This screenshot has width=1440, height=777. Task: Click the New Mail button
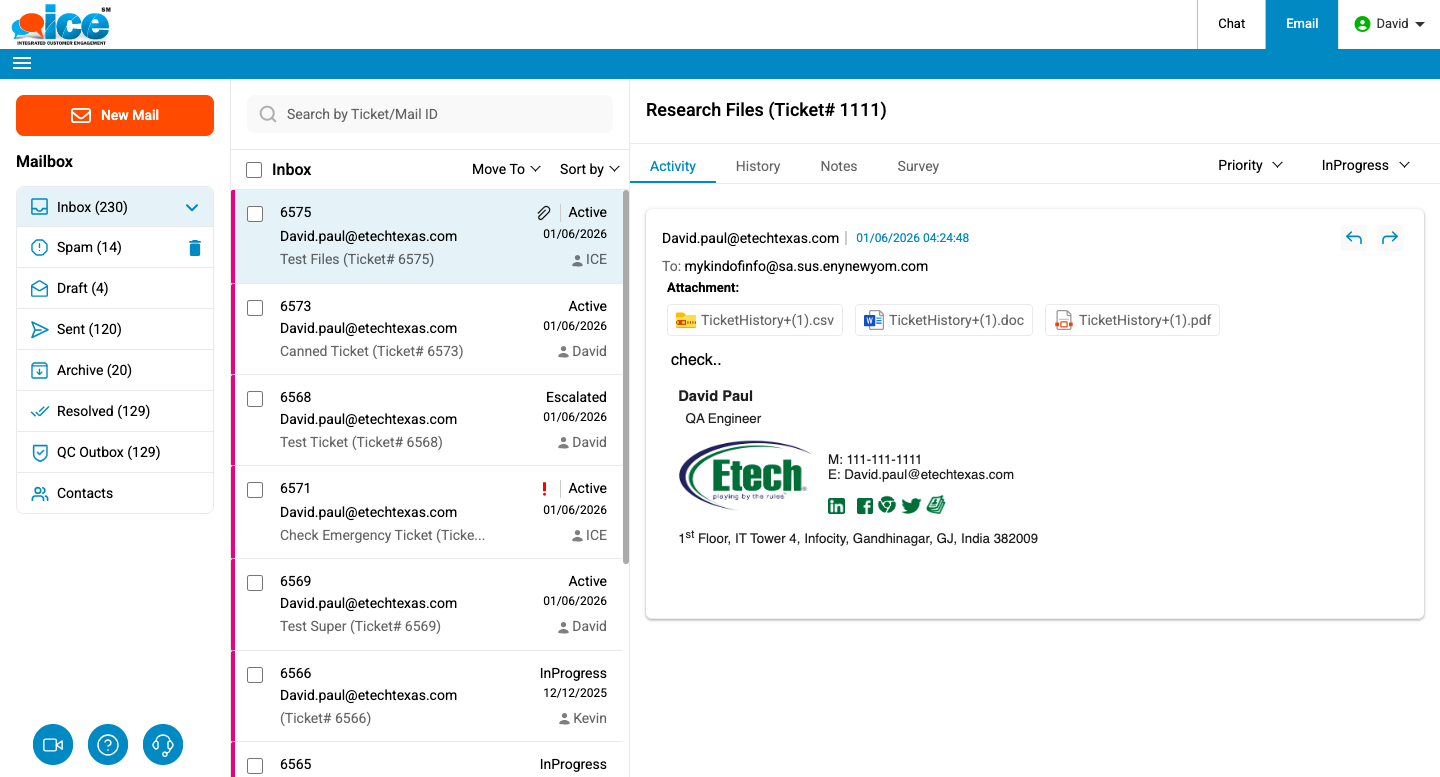[x=115, y=115]
